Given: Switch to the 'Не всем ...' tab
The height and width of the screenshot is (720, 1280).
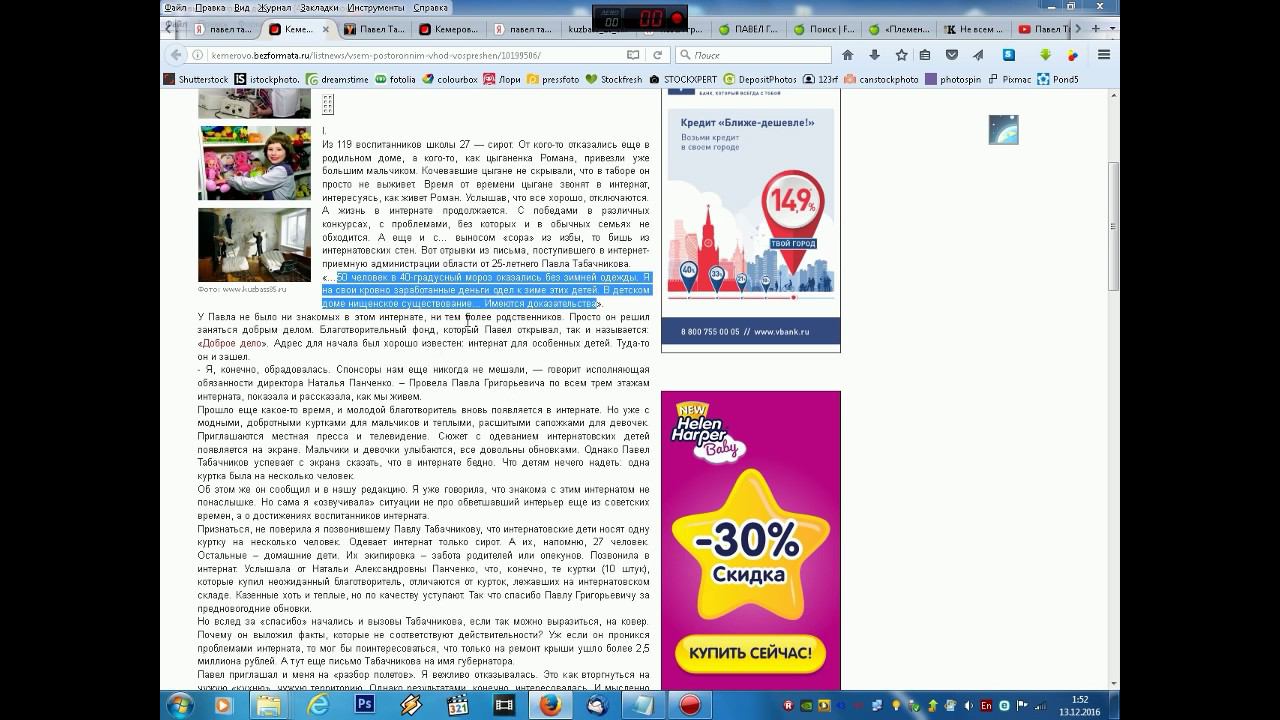Looking at the screenshot, I should point(973,29).
